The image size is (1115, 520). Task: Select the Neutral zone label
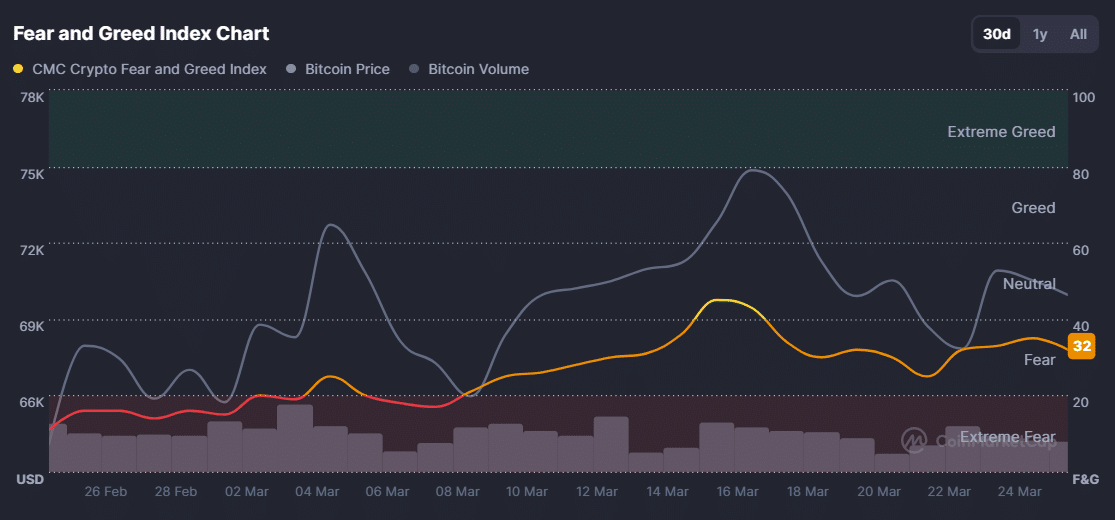click(1029, 284)
